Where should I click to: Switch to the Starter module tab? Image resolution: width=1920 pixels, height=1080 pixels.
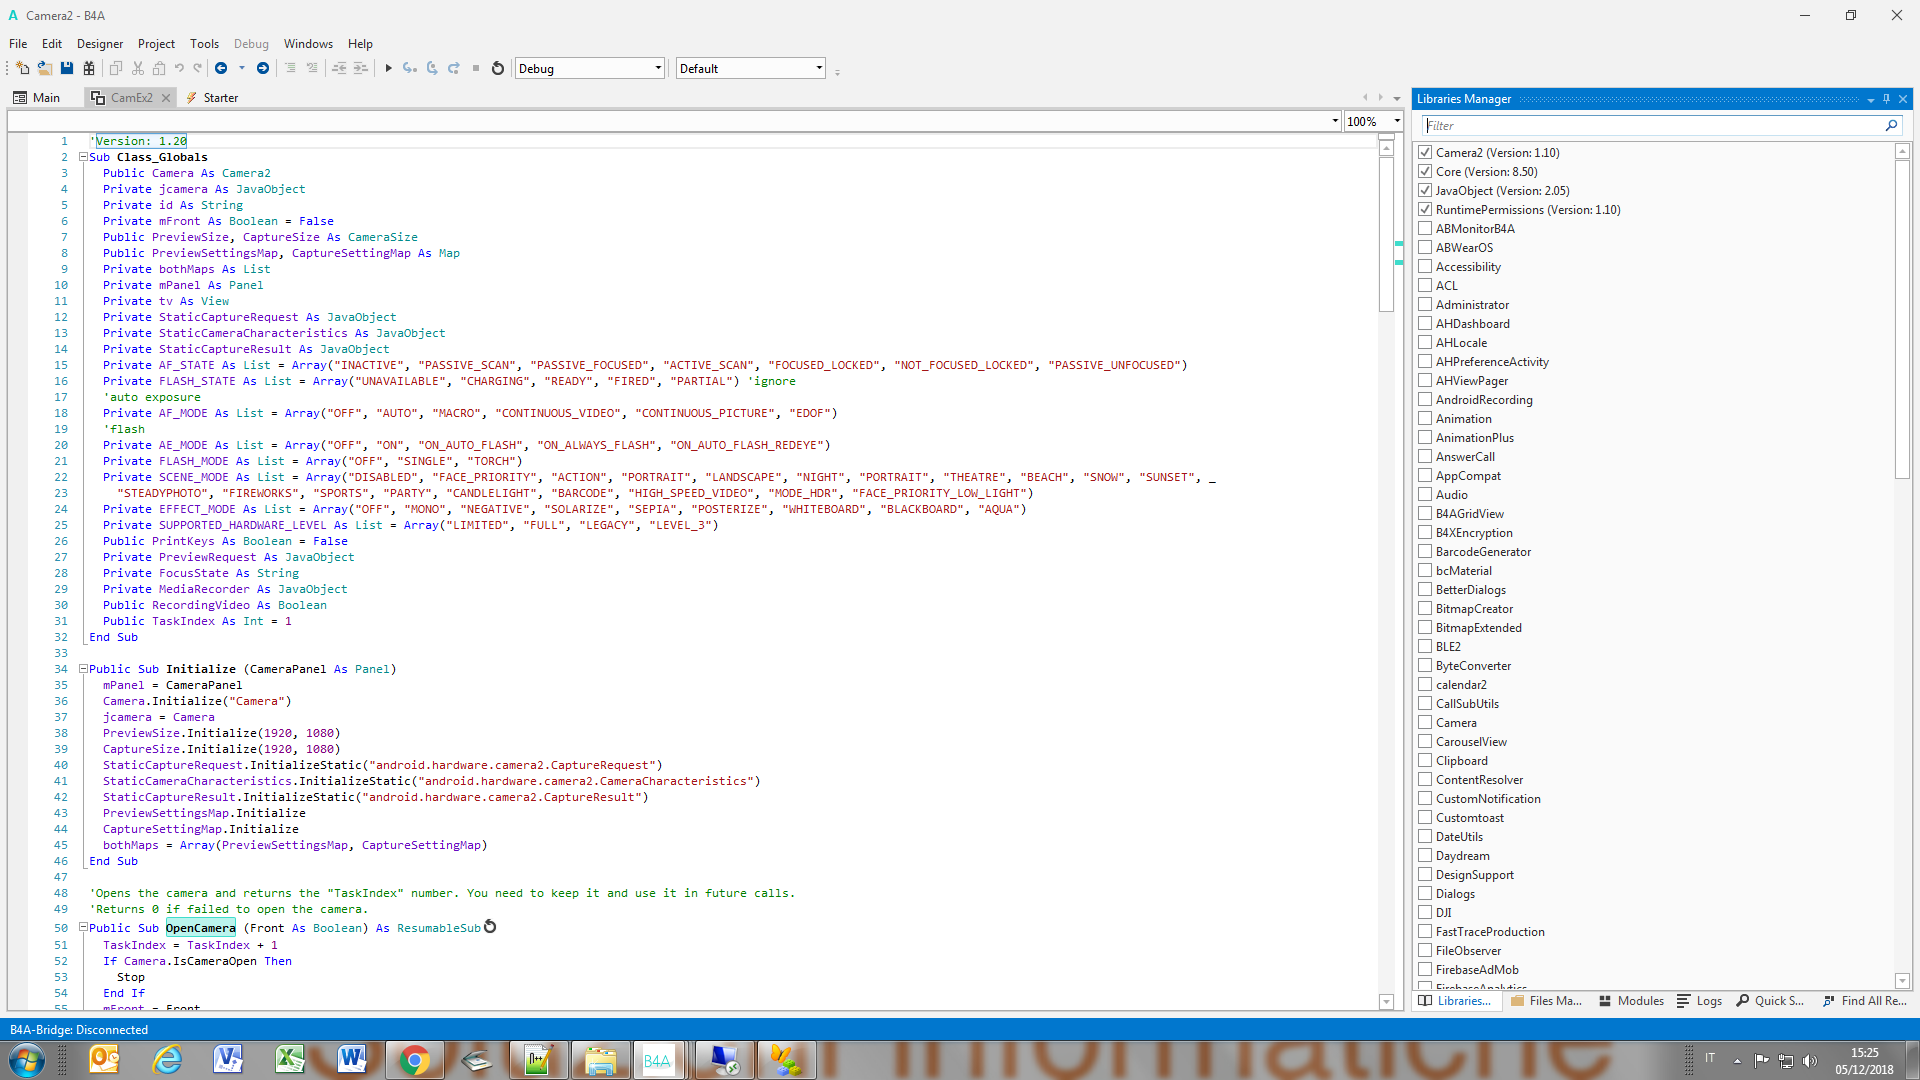coord(212,98)
